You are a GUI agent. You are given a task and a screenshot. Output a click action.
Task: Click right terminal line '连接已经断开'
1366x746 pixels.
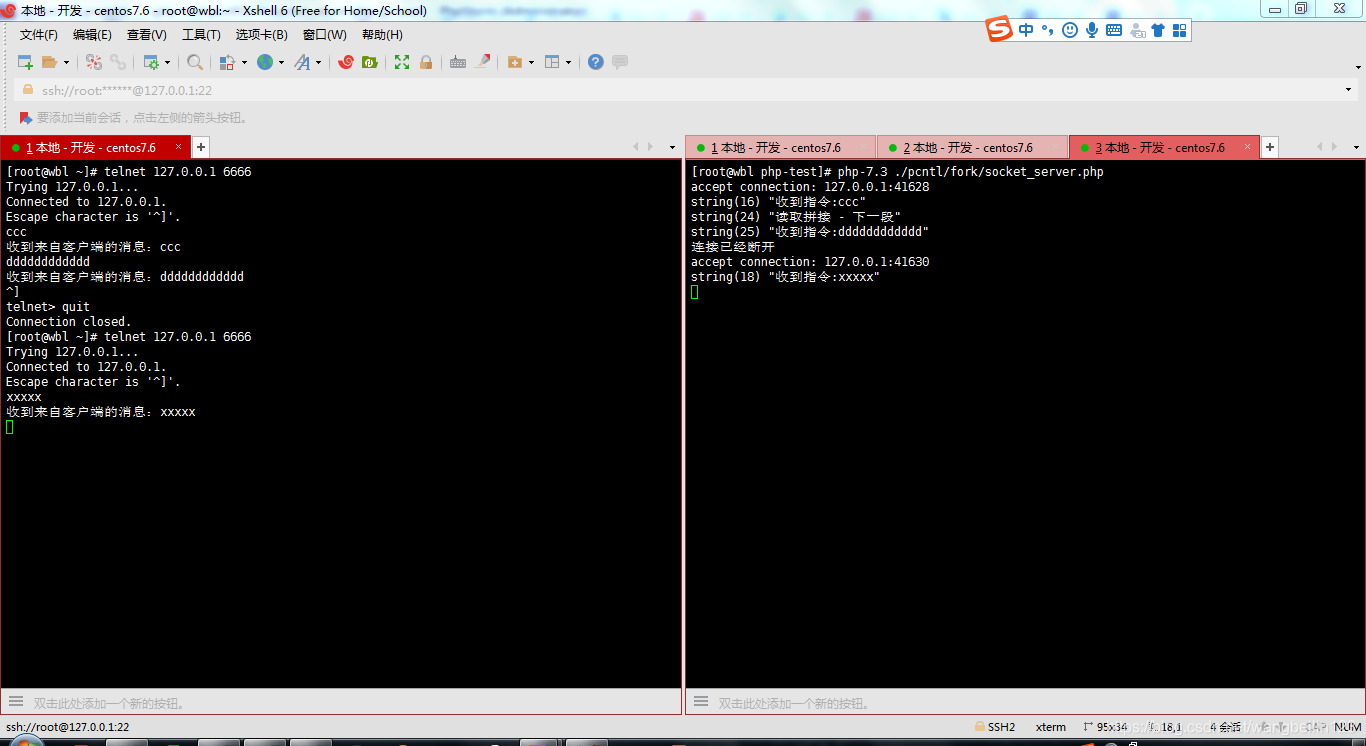pyautogui.click(x=733, y=247)
